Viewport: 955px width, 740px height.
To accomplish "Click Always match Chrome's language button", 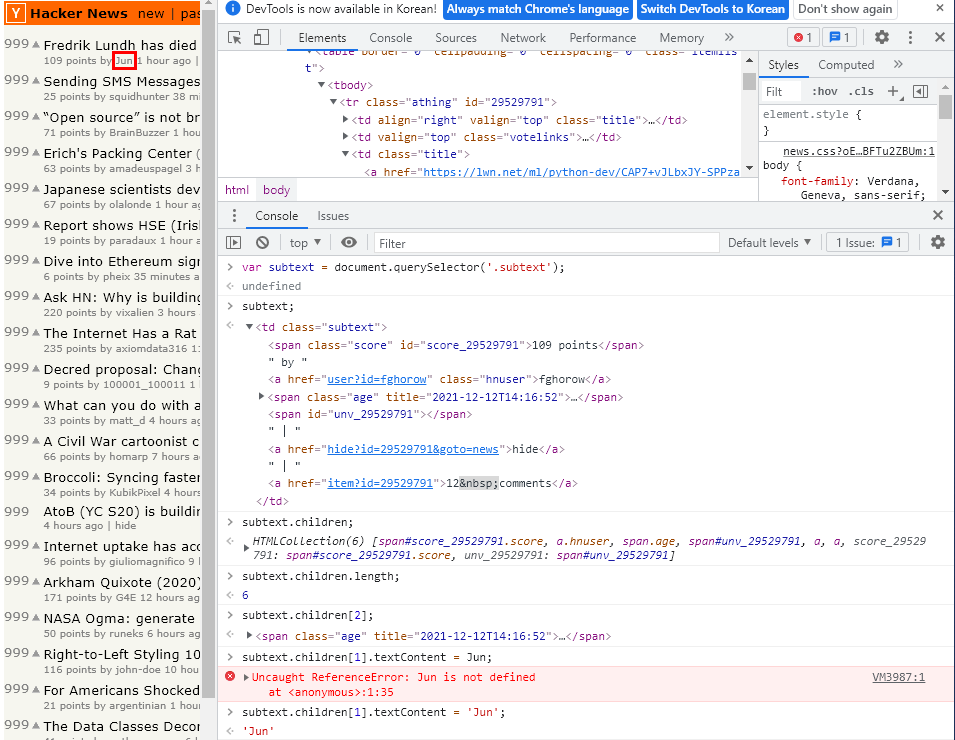I will [x=537, y=9].
